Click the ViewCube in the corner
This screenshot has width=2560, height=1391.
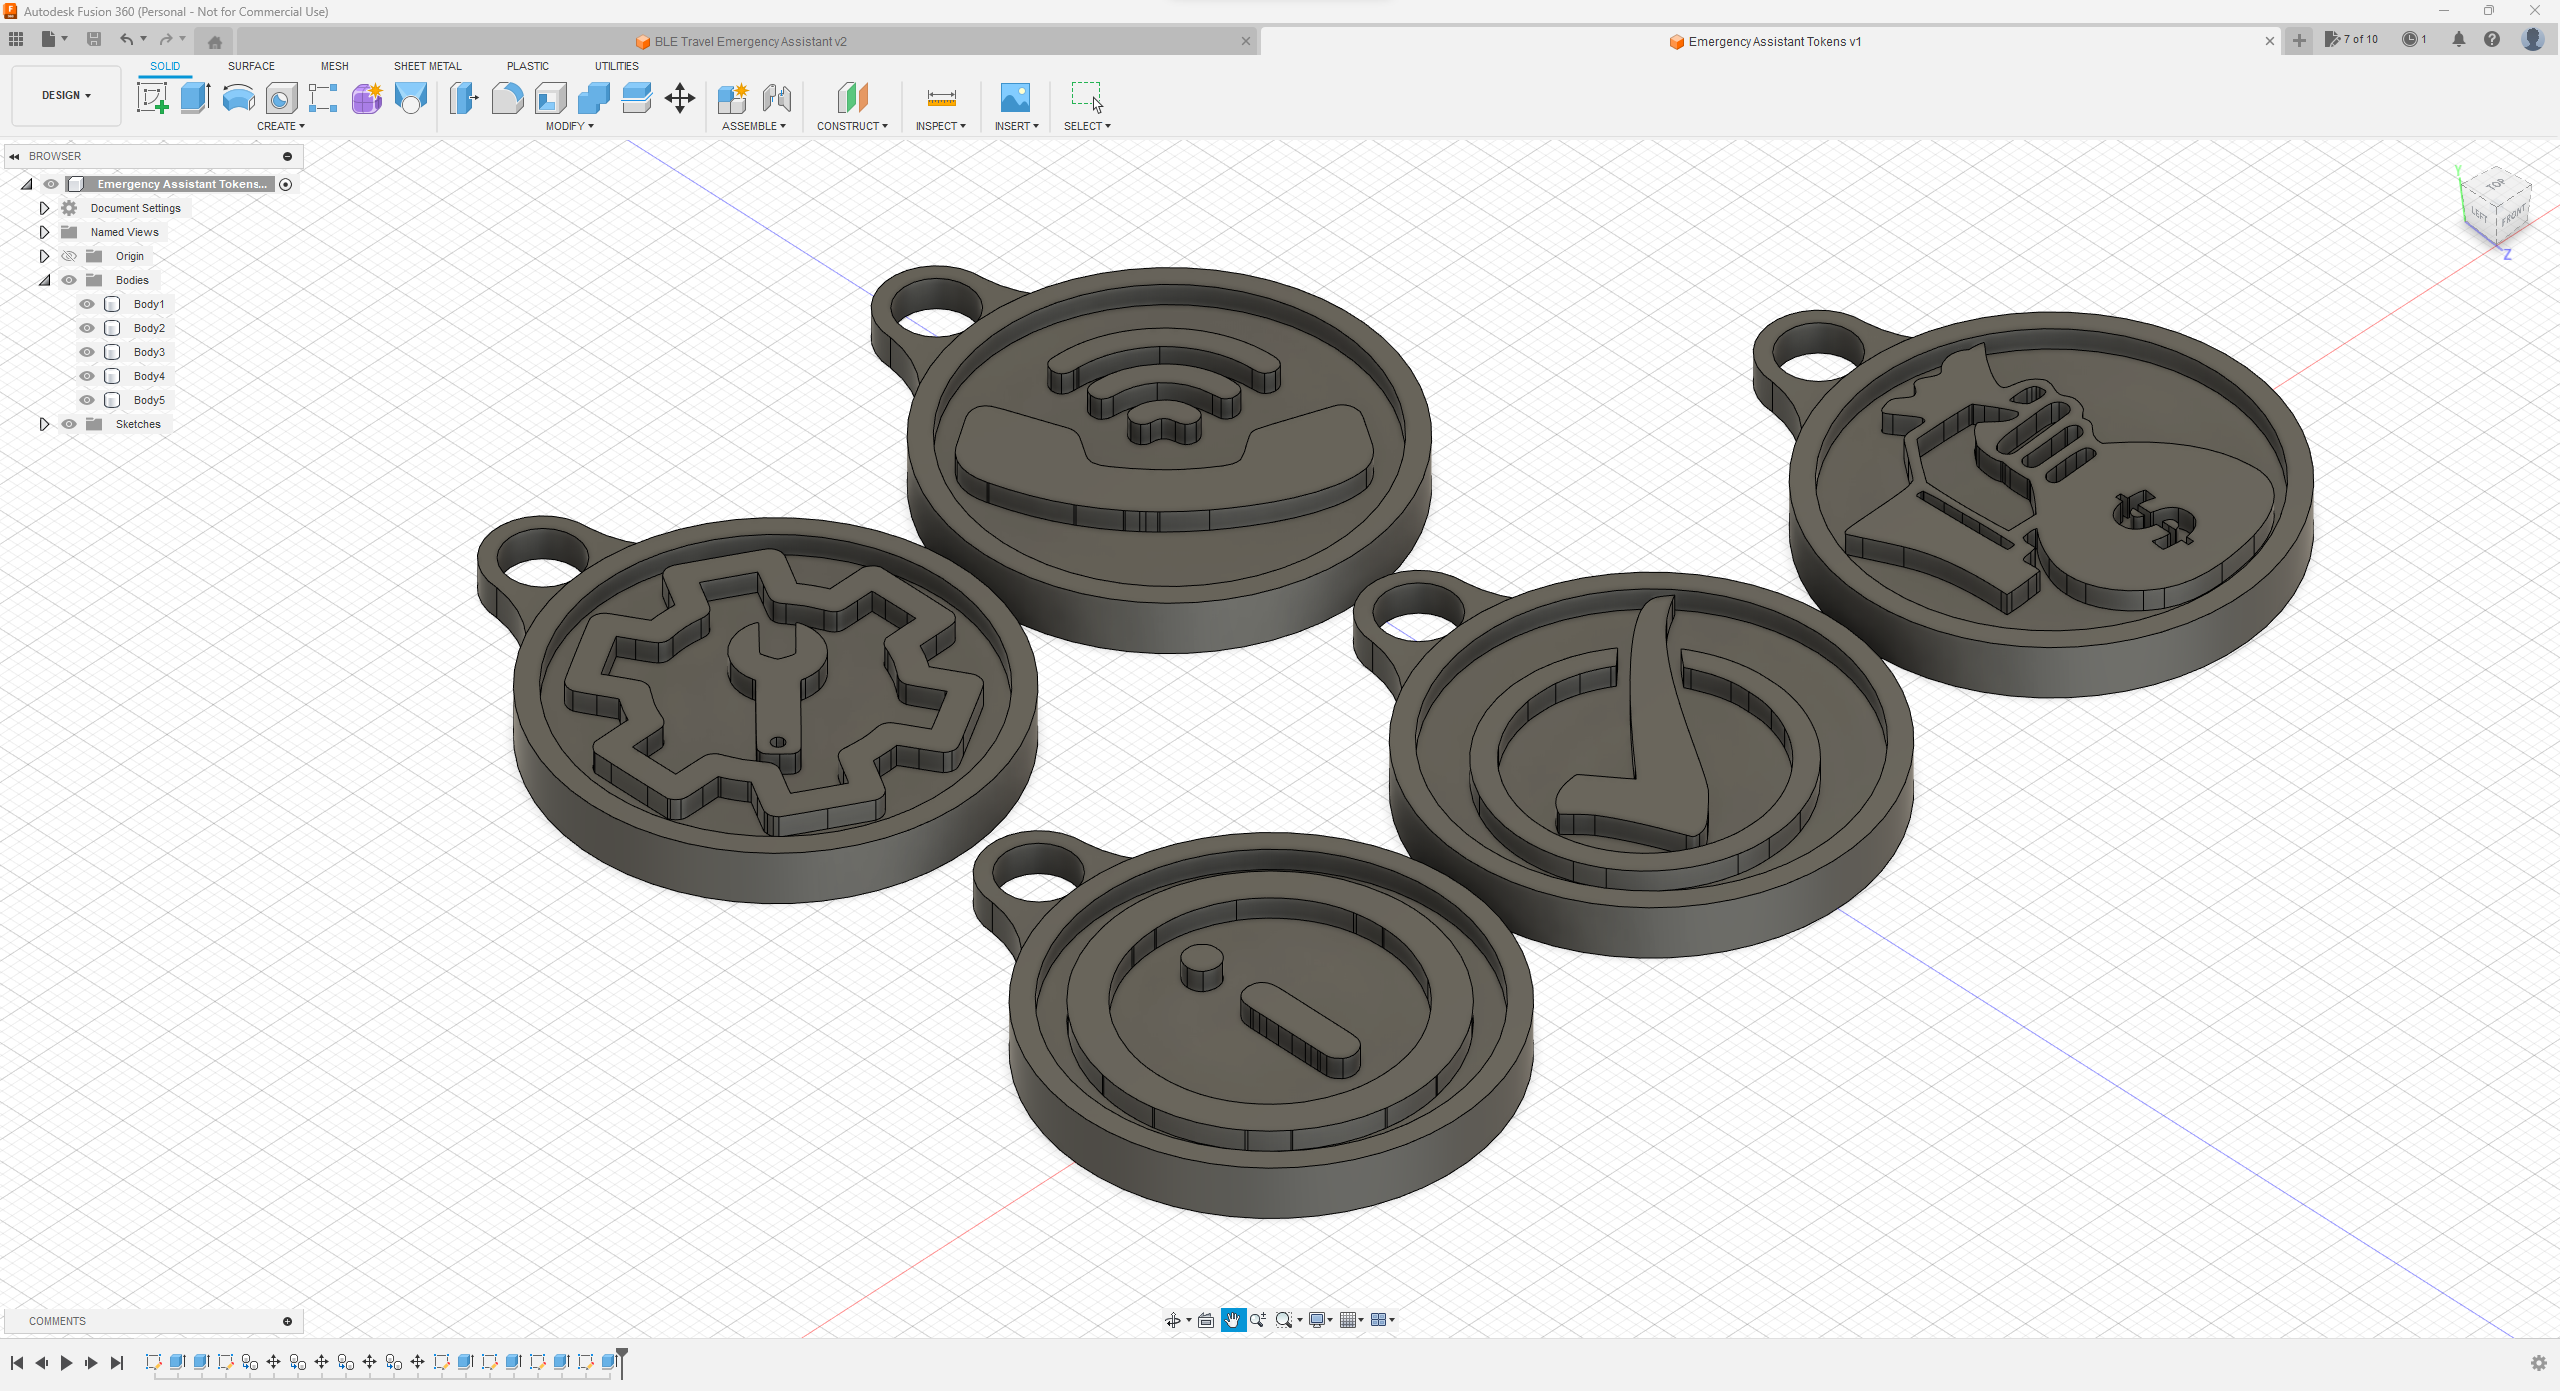pyautogui.click(x=2496, y=207)
